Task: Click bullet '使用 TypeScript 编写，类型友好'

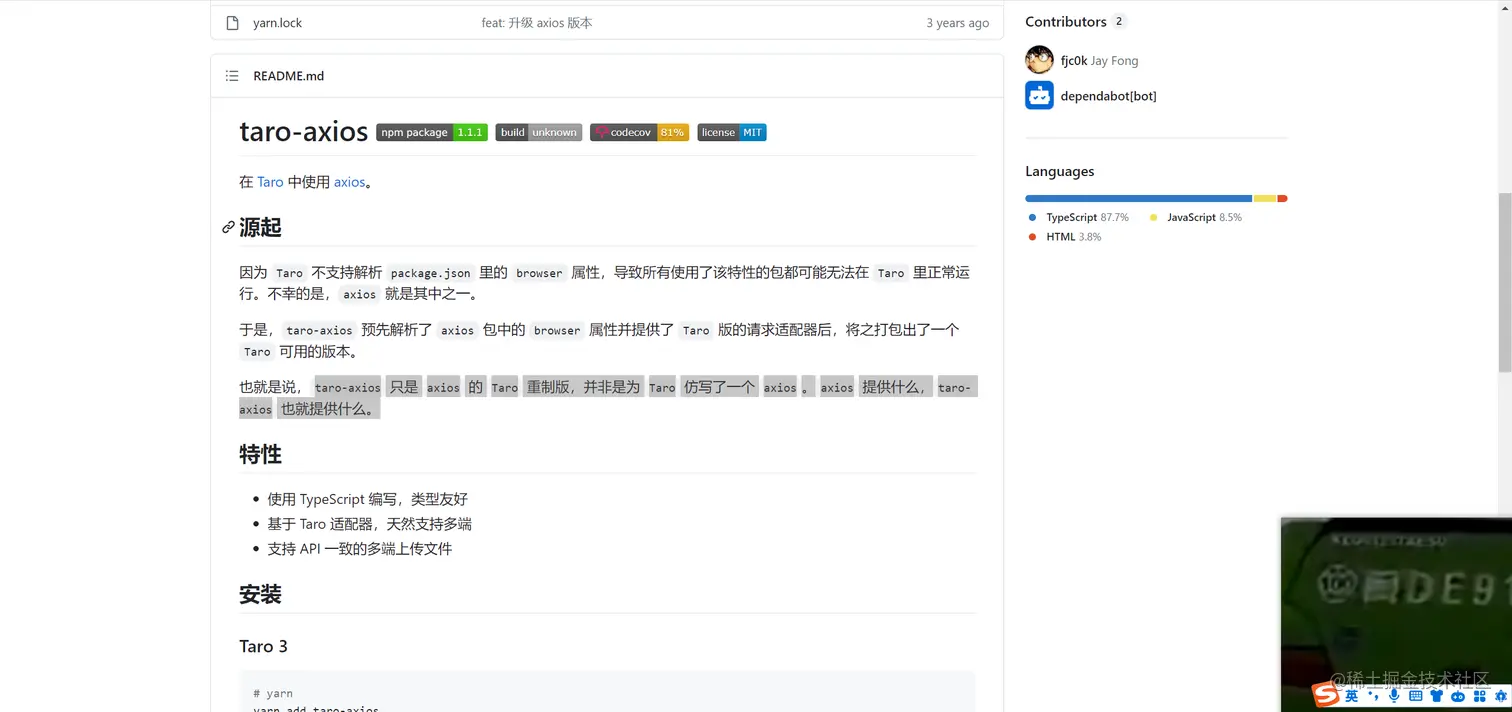Action: (x=367, y=499)
